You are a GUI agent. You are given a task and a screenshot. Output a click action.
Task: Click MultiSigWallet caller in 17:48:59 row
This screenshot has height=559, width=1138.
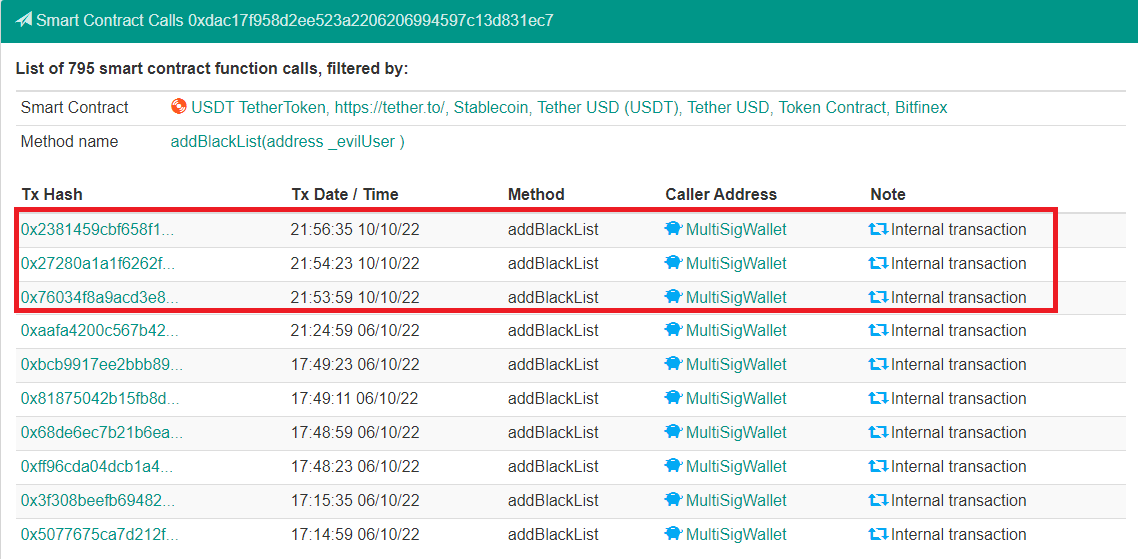pos(736,433)
